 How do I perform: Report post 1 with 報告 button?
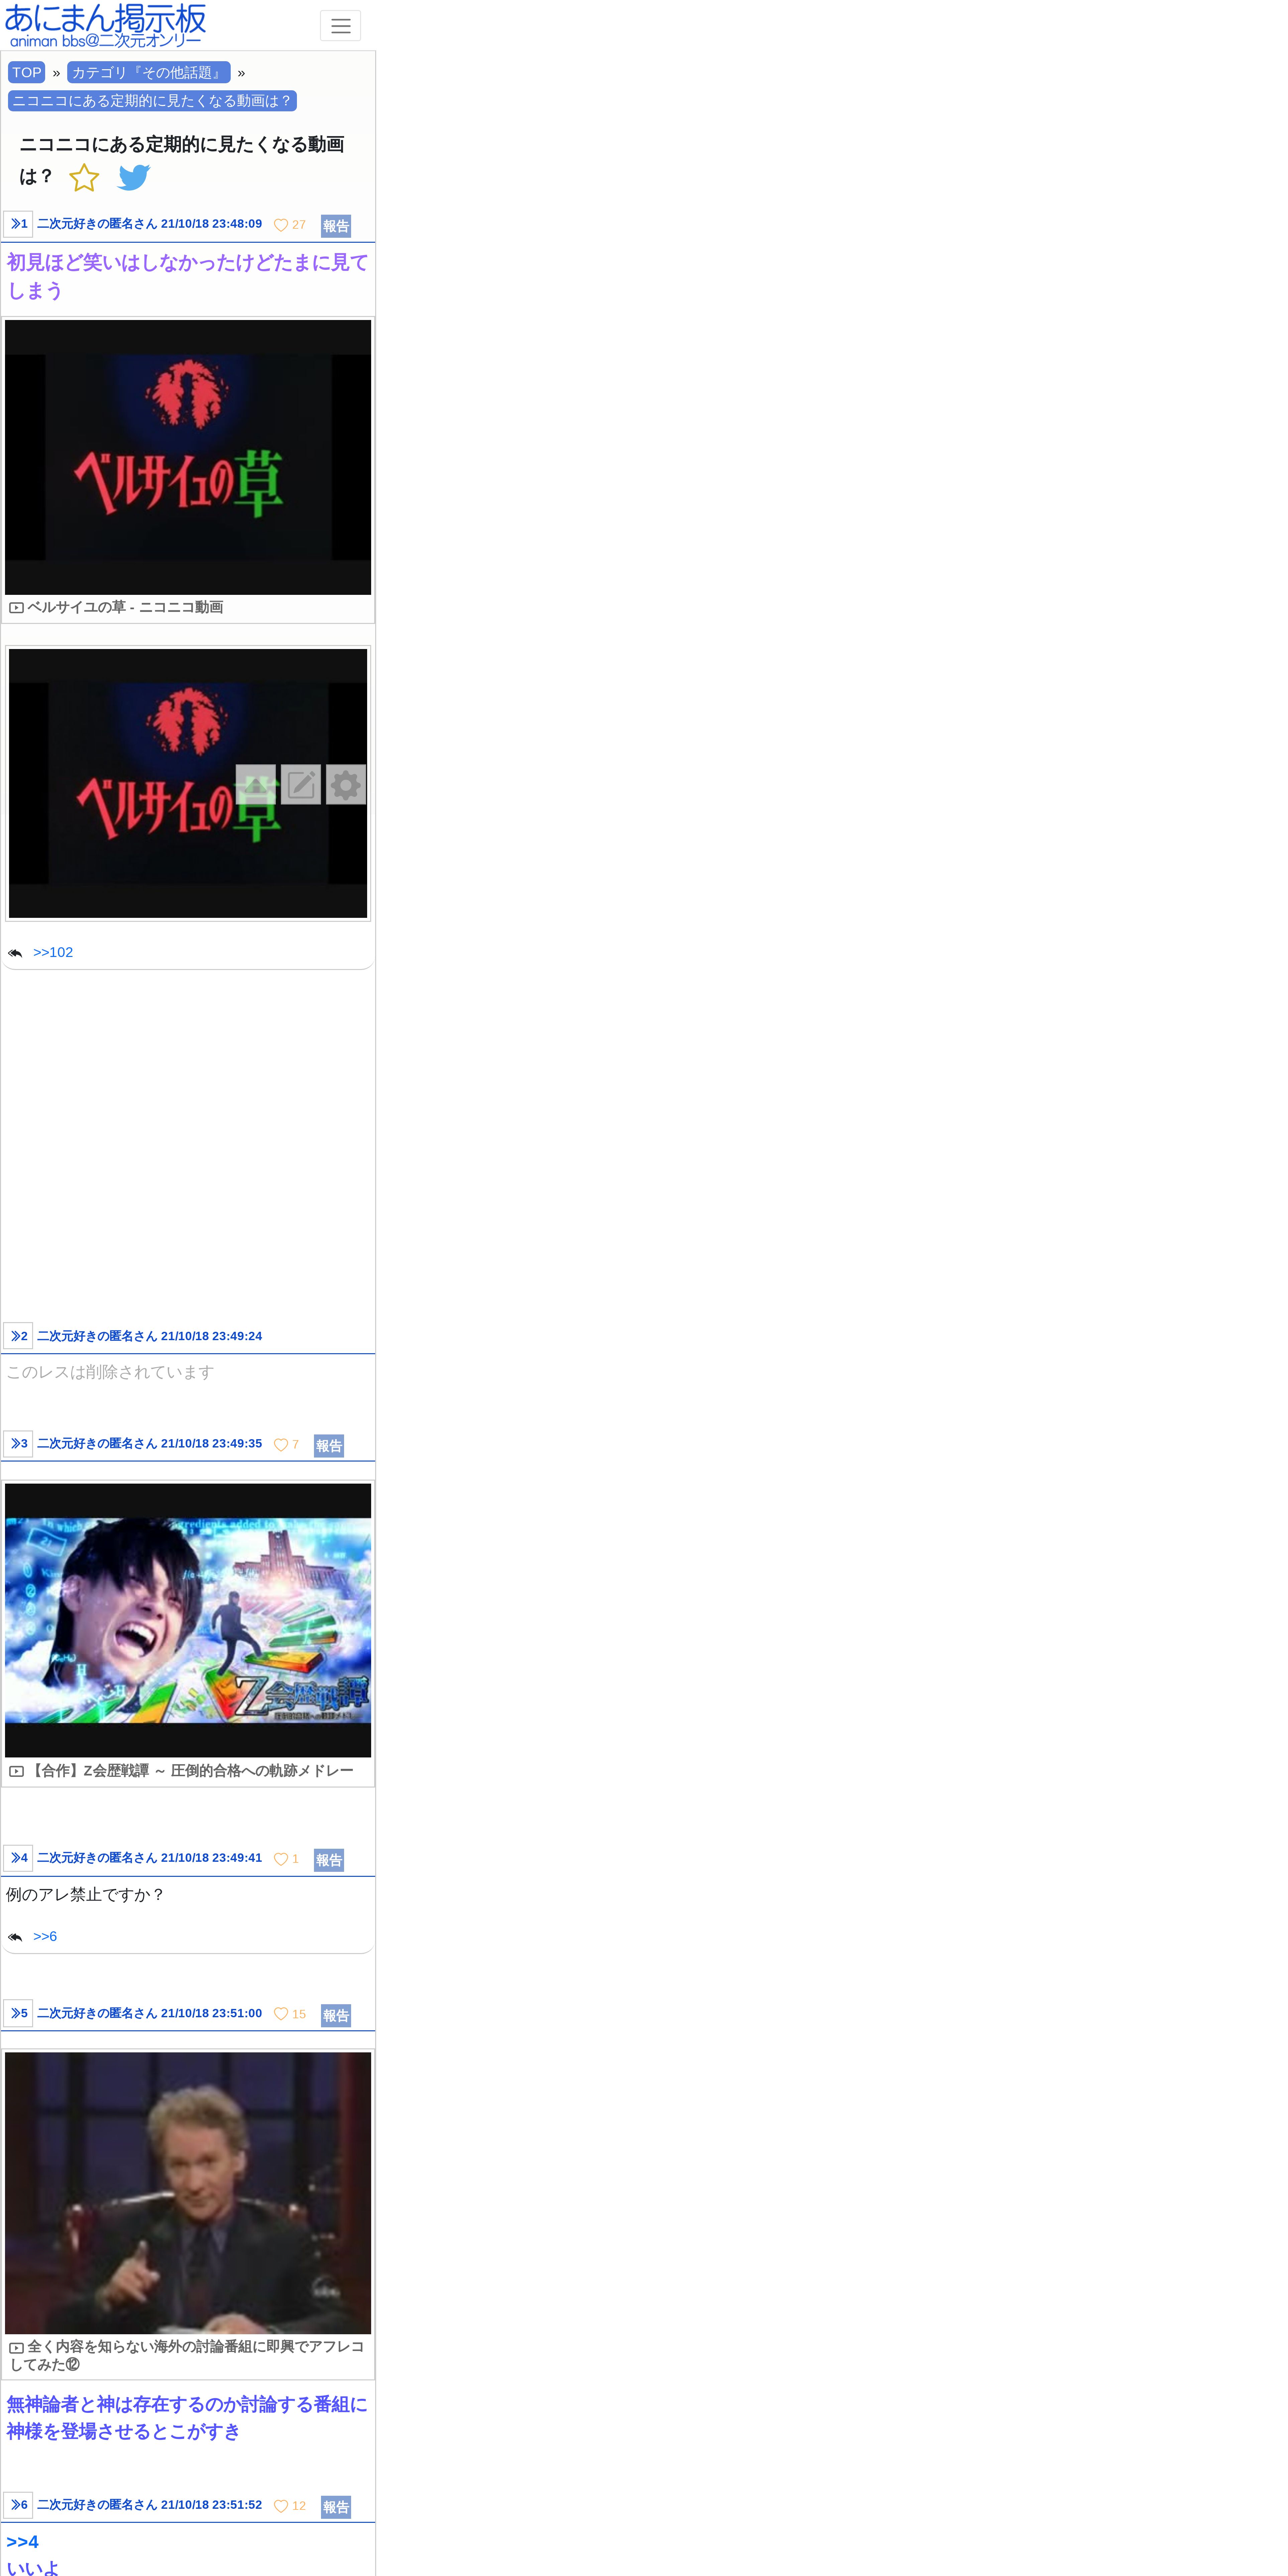336,226
